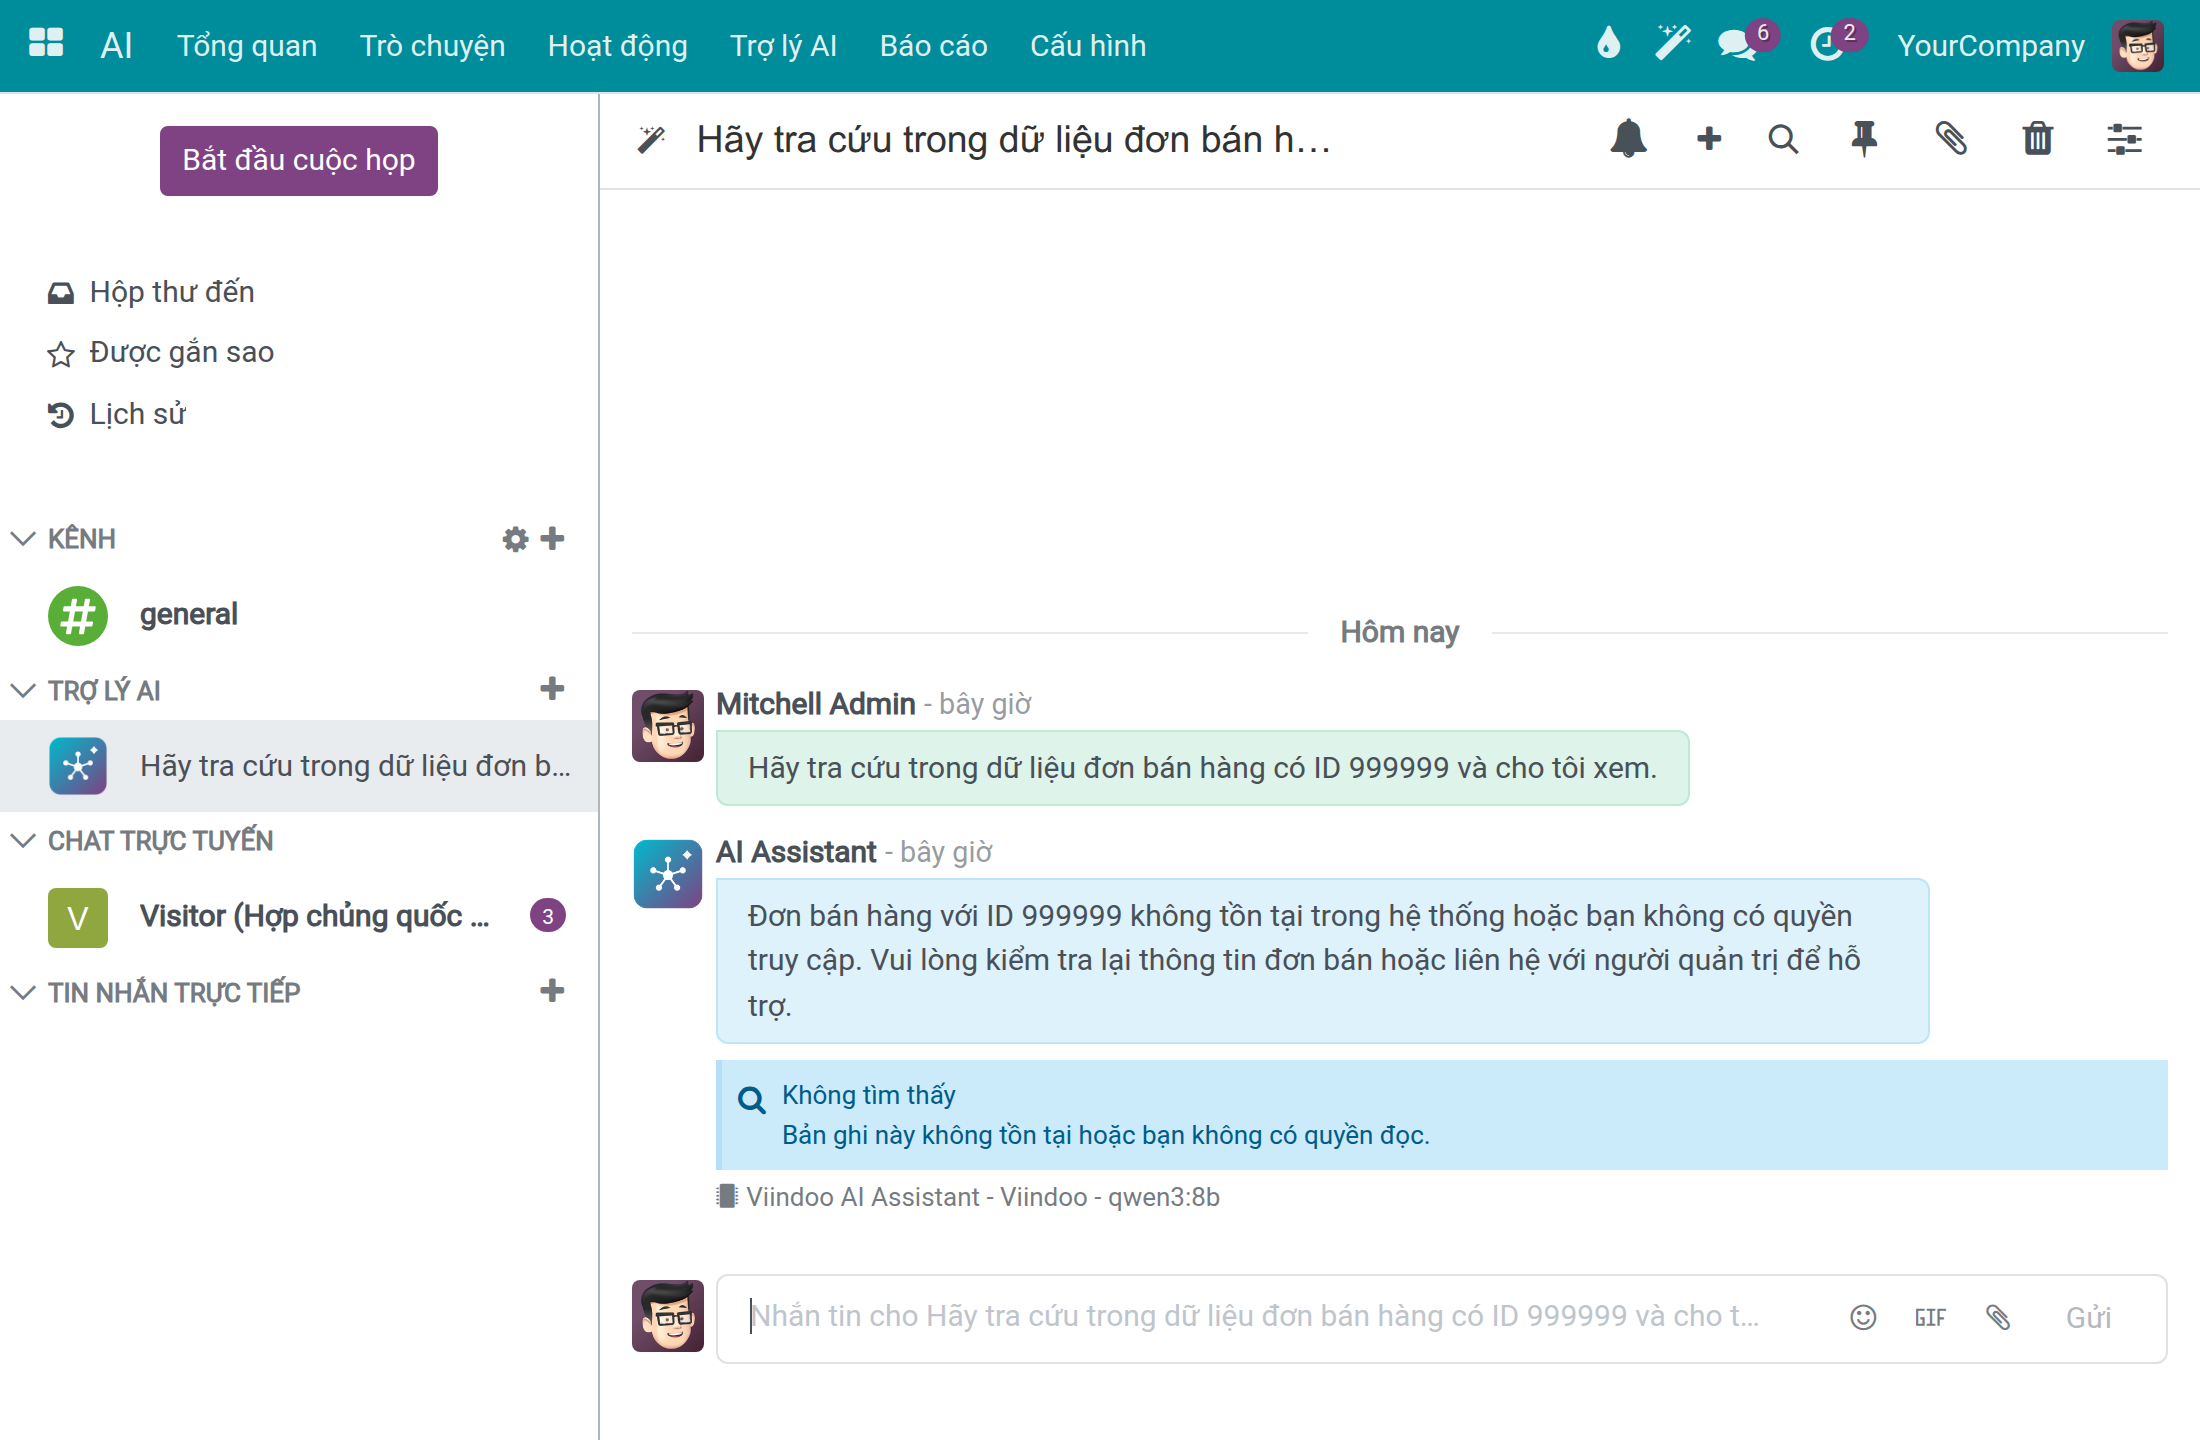This screenshot has width=2200, height=1440.
Task: Open attachments panel paperclip in header
Action: (1950, 139)
